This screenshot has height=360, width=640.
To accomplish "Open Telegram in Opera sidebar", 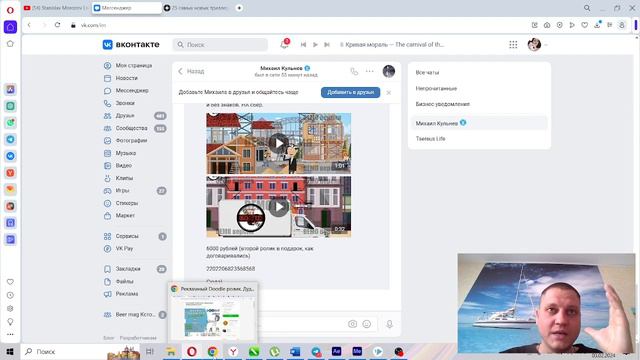I will 10,140.
